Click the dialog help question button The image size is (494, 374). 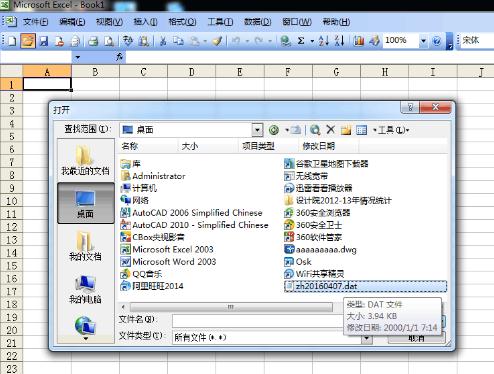410,107
